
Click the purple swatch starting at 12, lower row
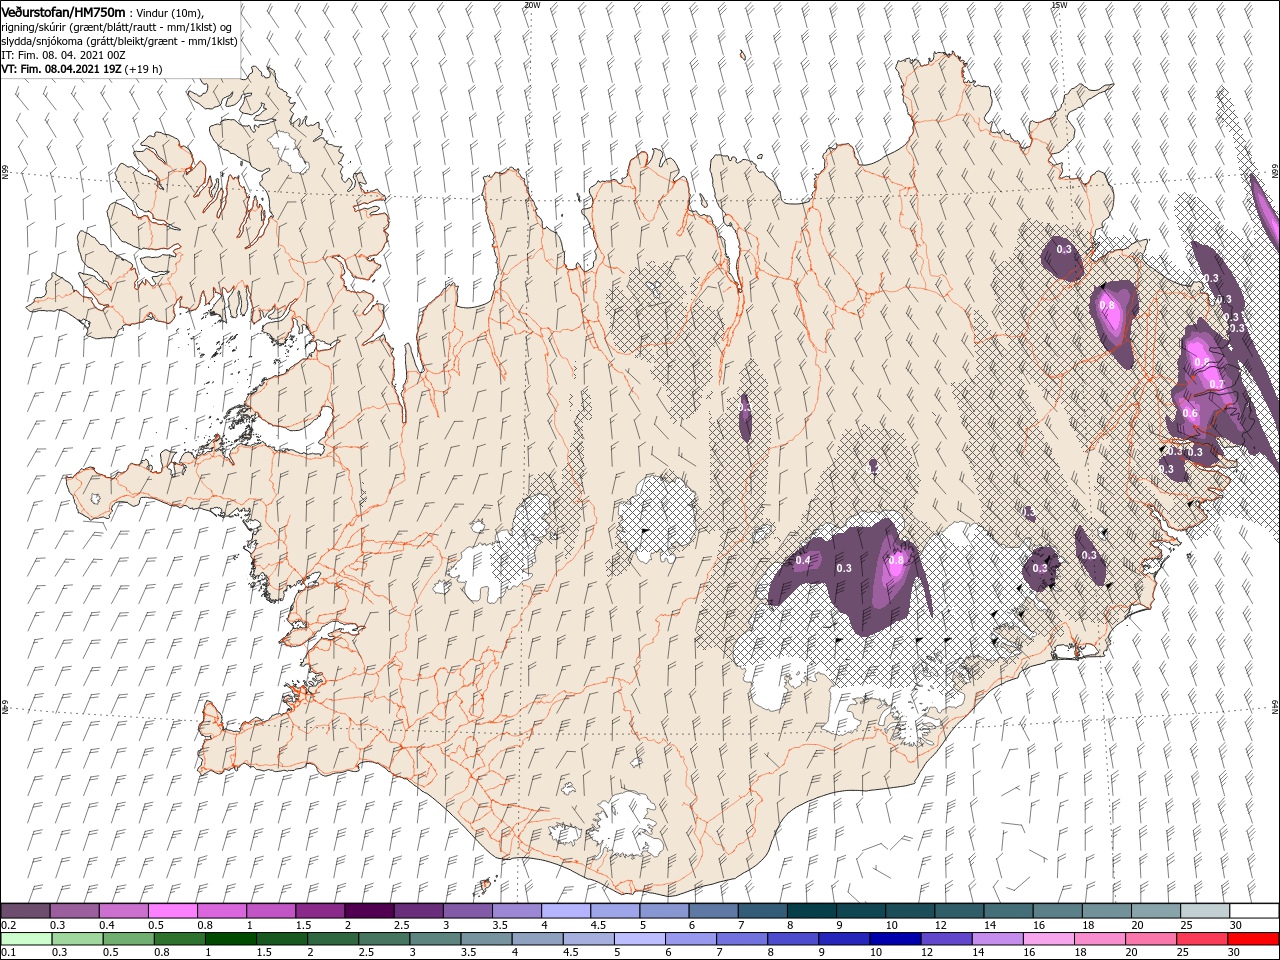tap(945, 939)
